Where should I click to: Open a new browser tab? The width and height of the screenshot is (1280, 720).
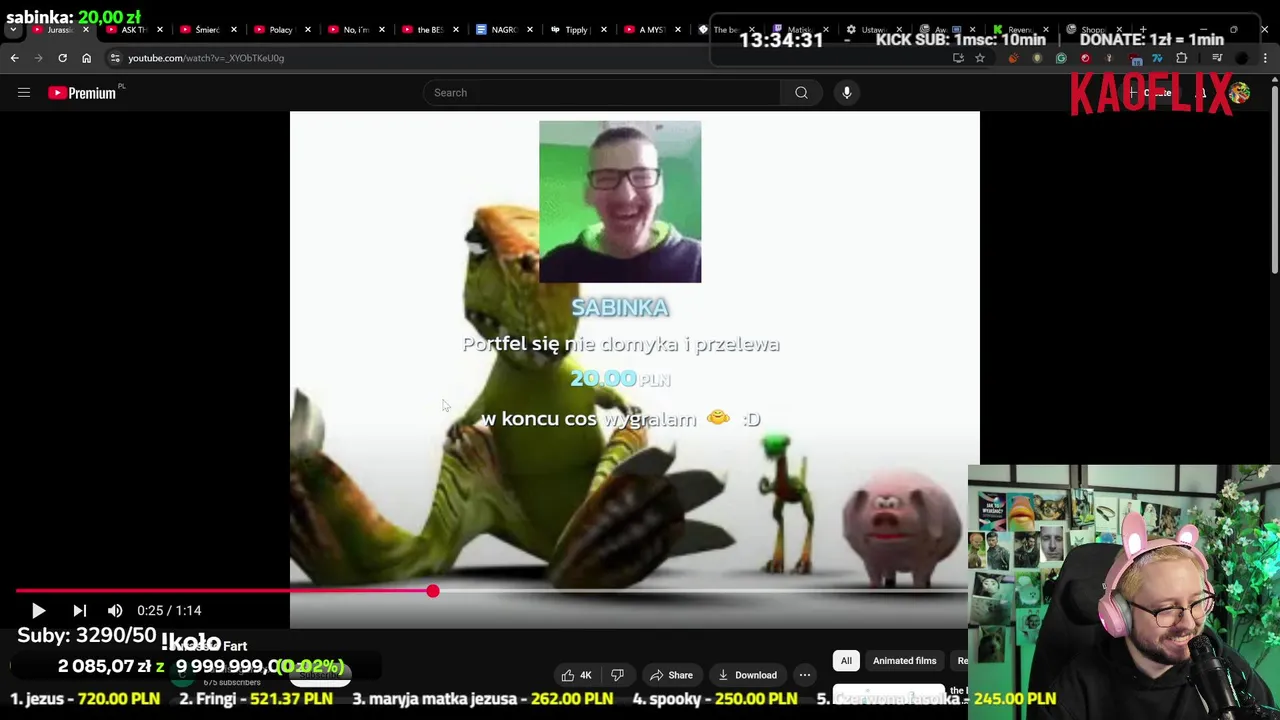pos(1145,30)
